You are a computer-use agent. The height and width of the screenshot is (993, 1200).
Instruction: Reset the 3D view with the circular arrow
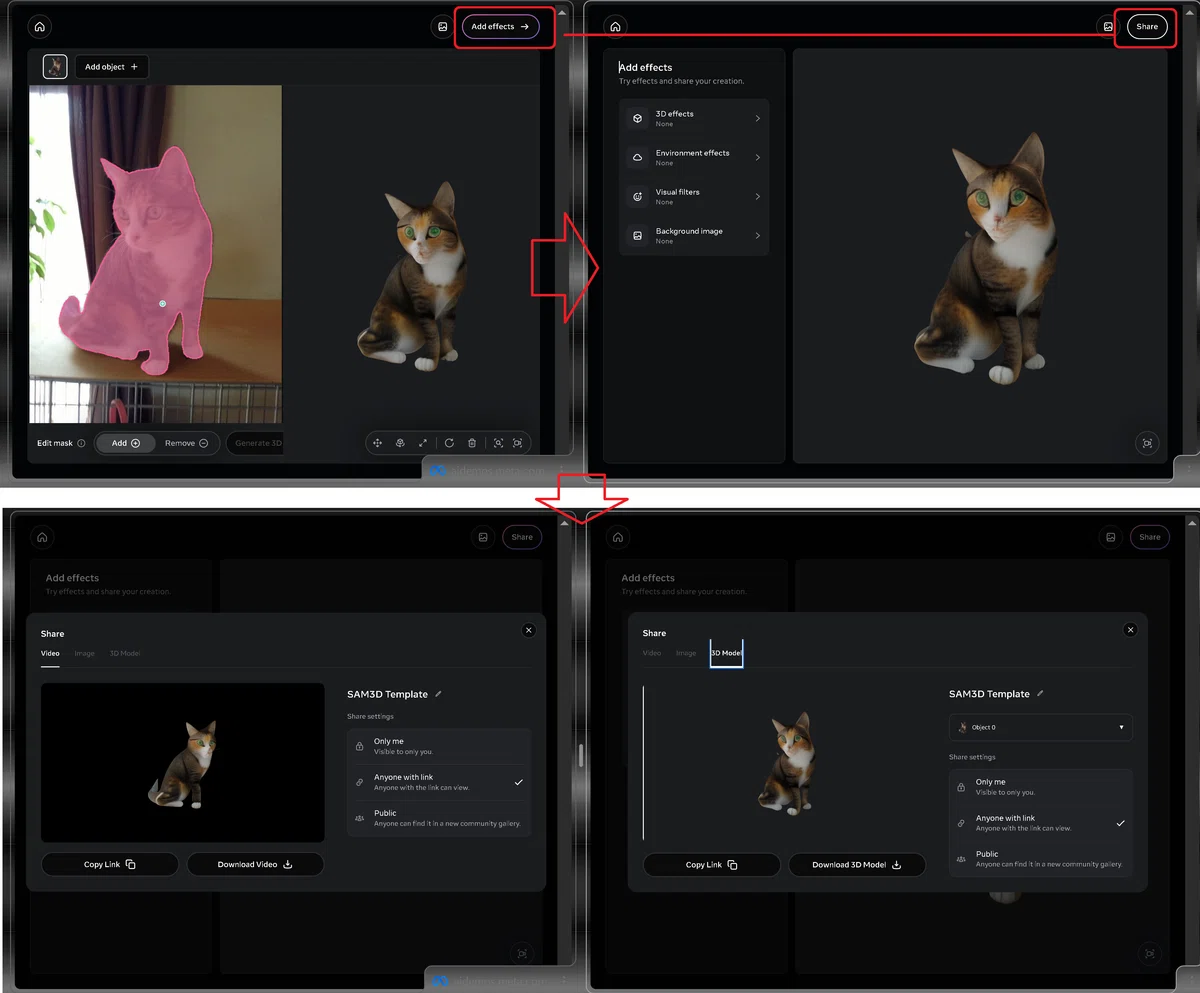point(449,443)
